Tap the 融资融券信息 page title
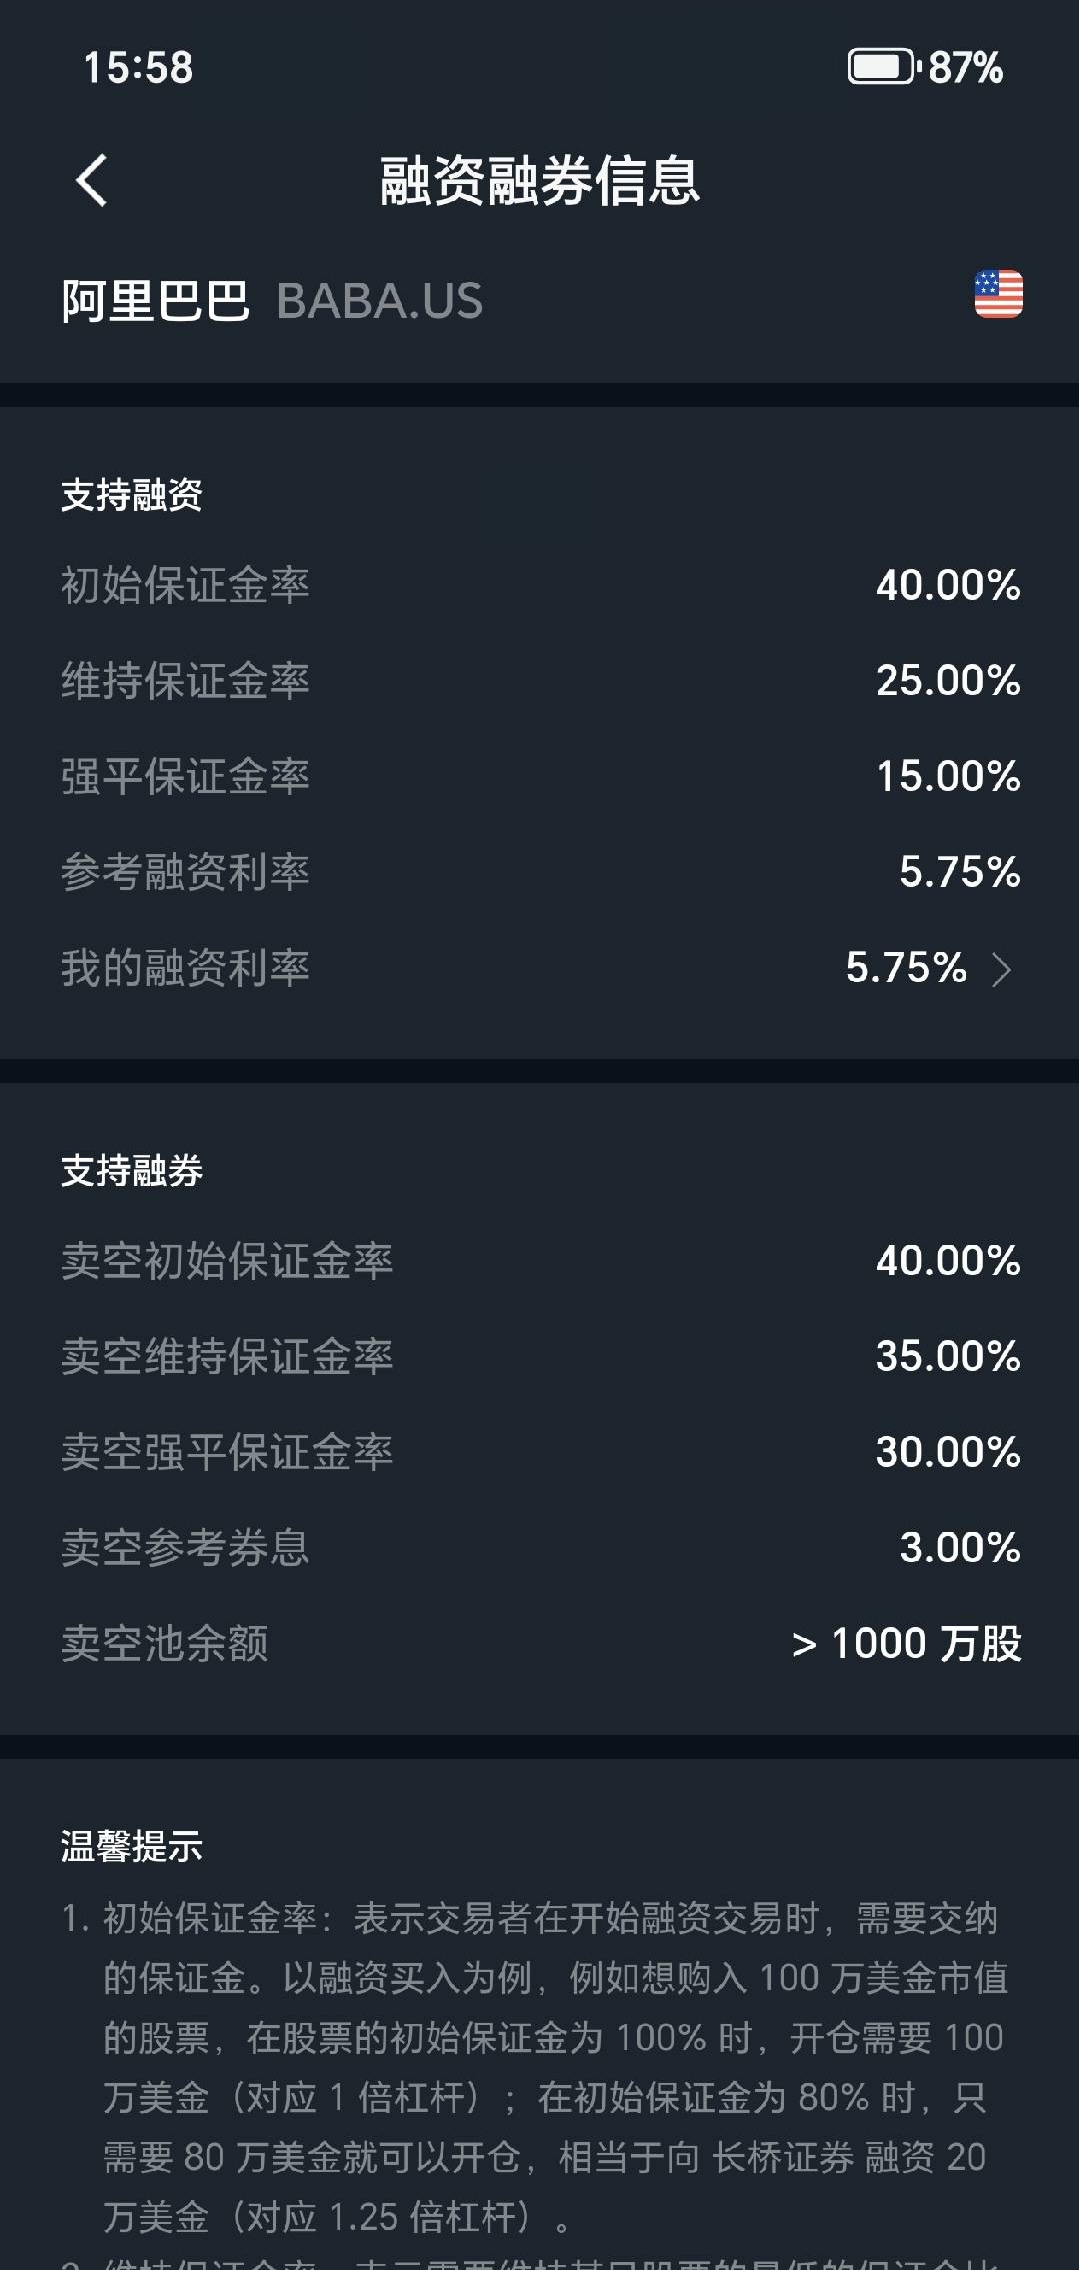The width and height of the screenshot is (1079, 2270). pyautogui.click(x=539, y=181)
